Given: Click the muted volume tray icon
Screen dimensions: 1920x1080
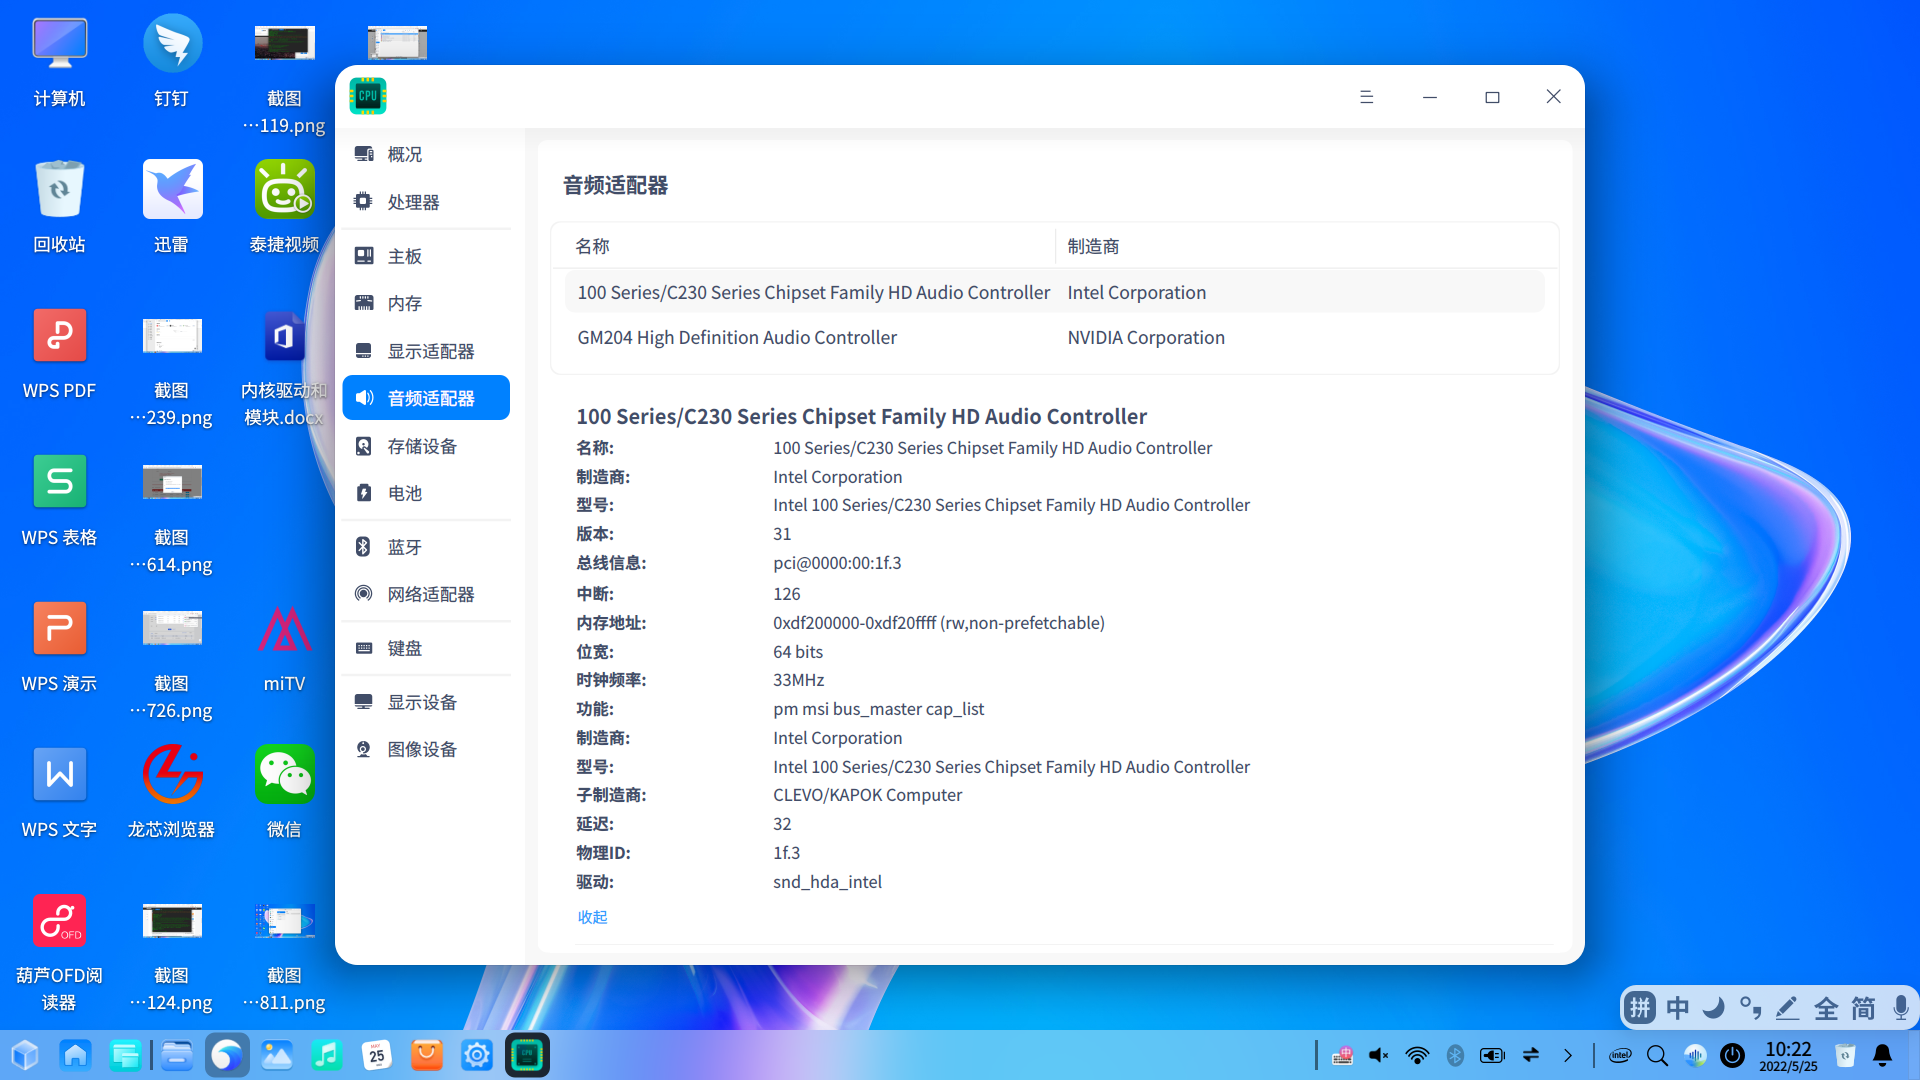Looking at the screenshot, I should [1379, 1055].
